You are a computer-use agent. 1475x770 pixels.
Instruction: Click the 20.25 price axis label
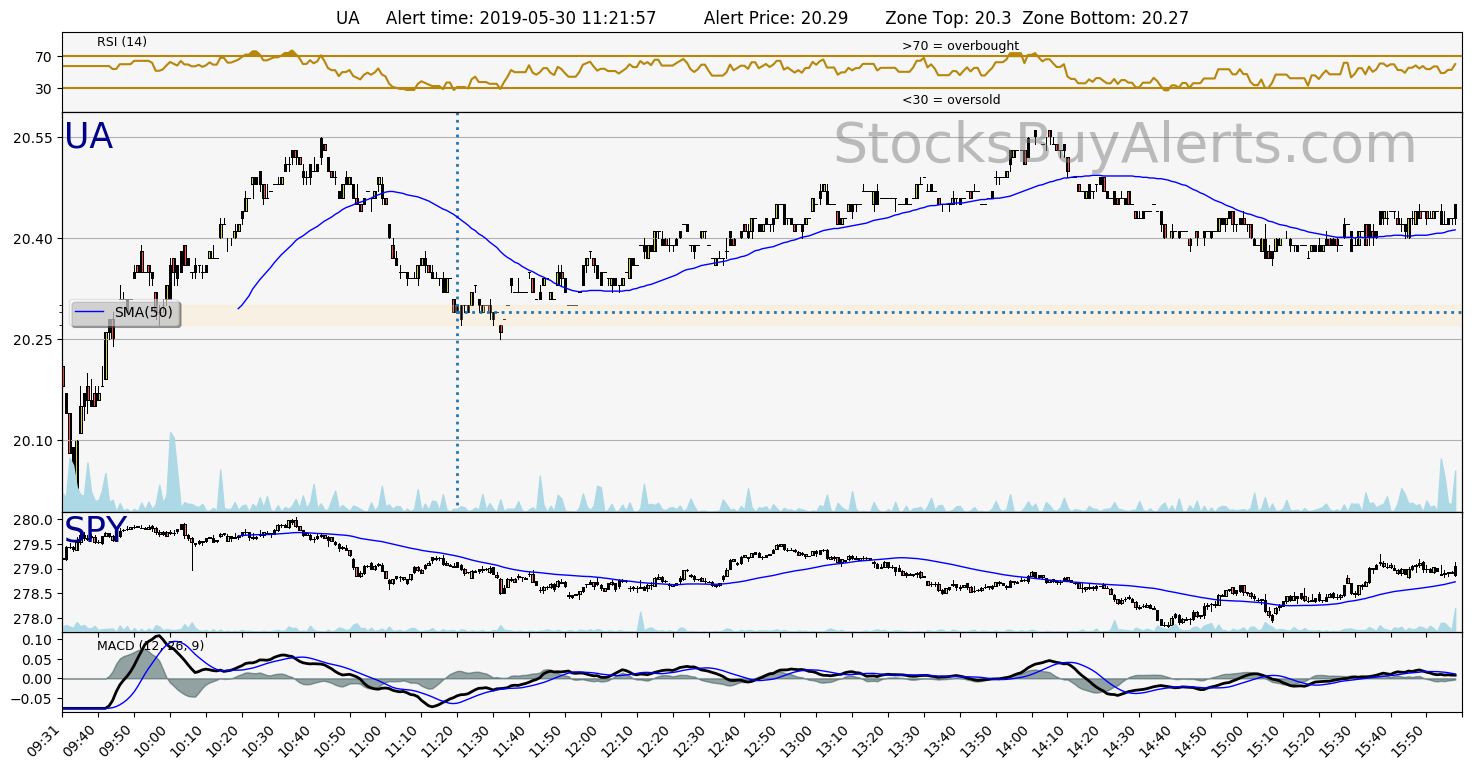point(32,340)
